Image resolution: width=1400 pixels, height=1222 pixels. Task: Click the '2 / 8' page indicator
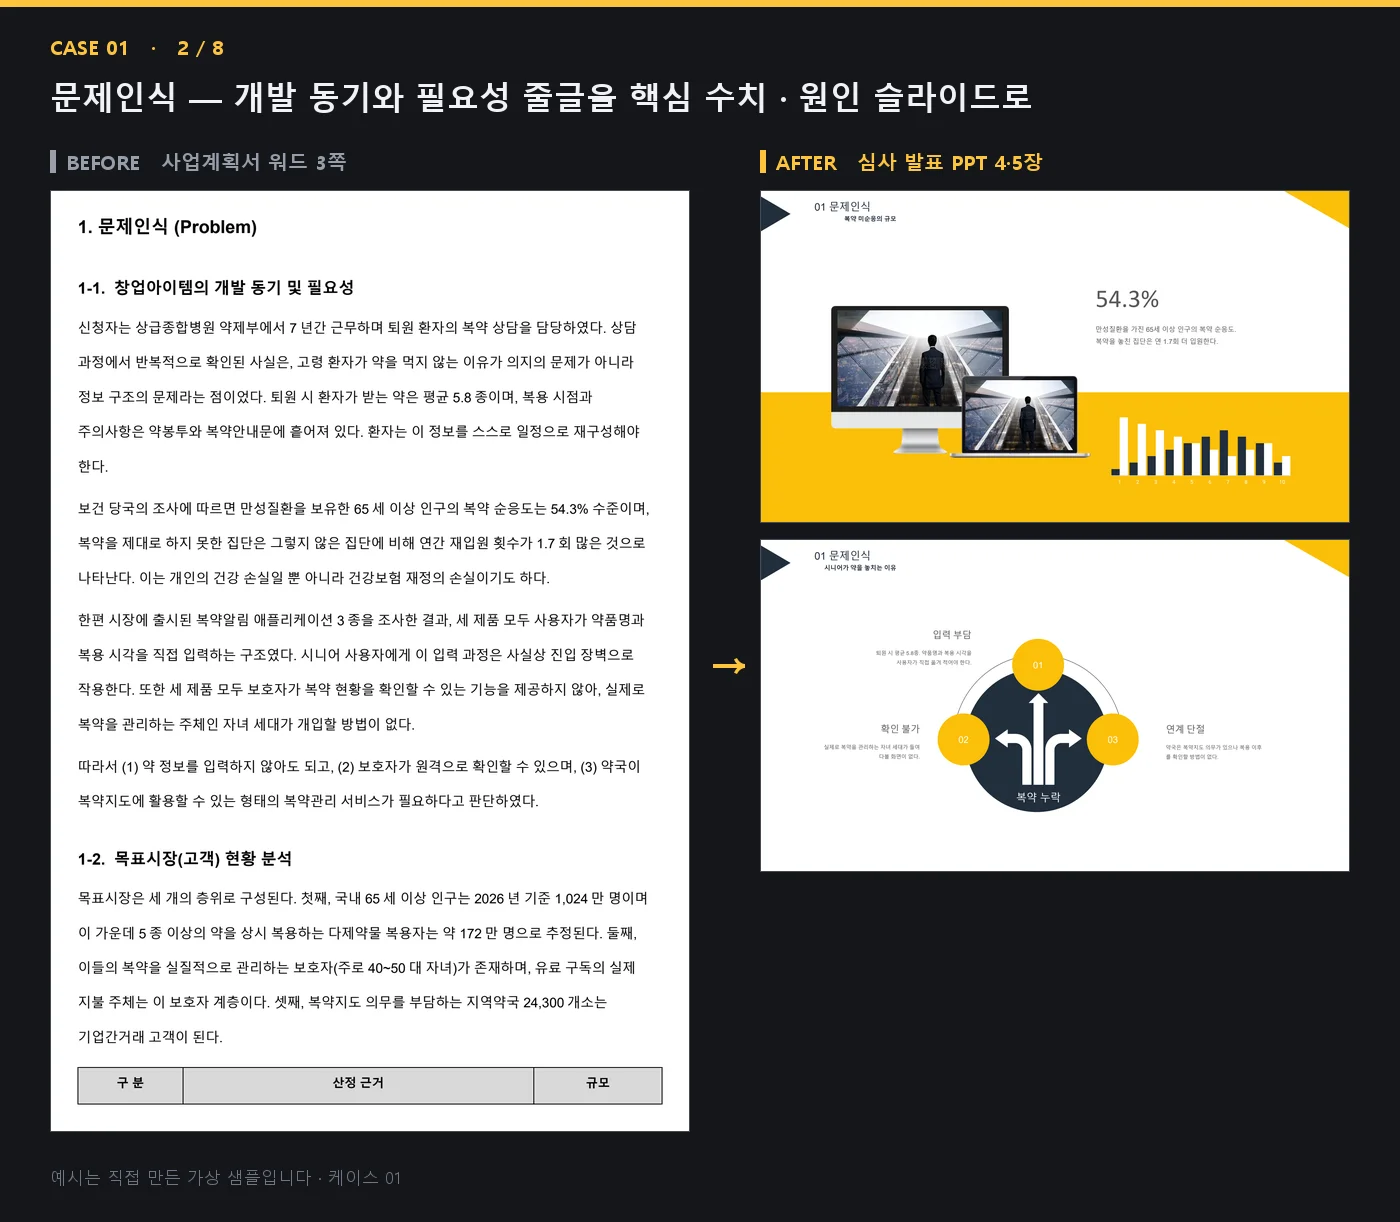(200, 48)
